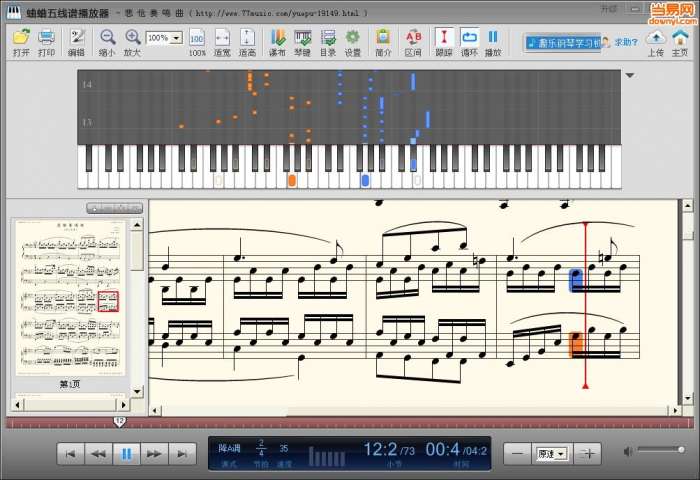Click the Zoom in (放大) magnifier
The image size is (700, 480).
pyautogui.click(x=132, y=38)
